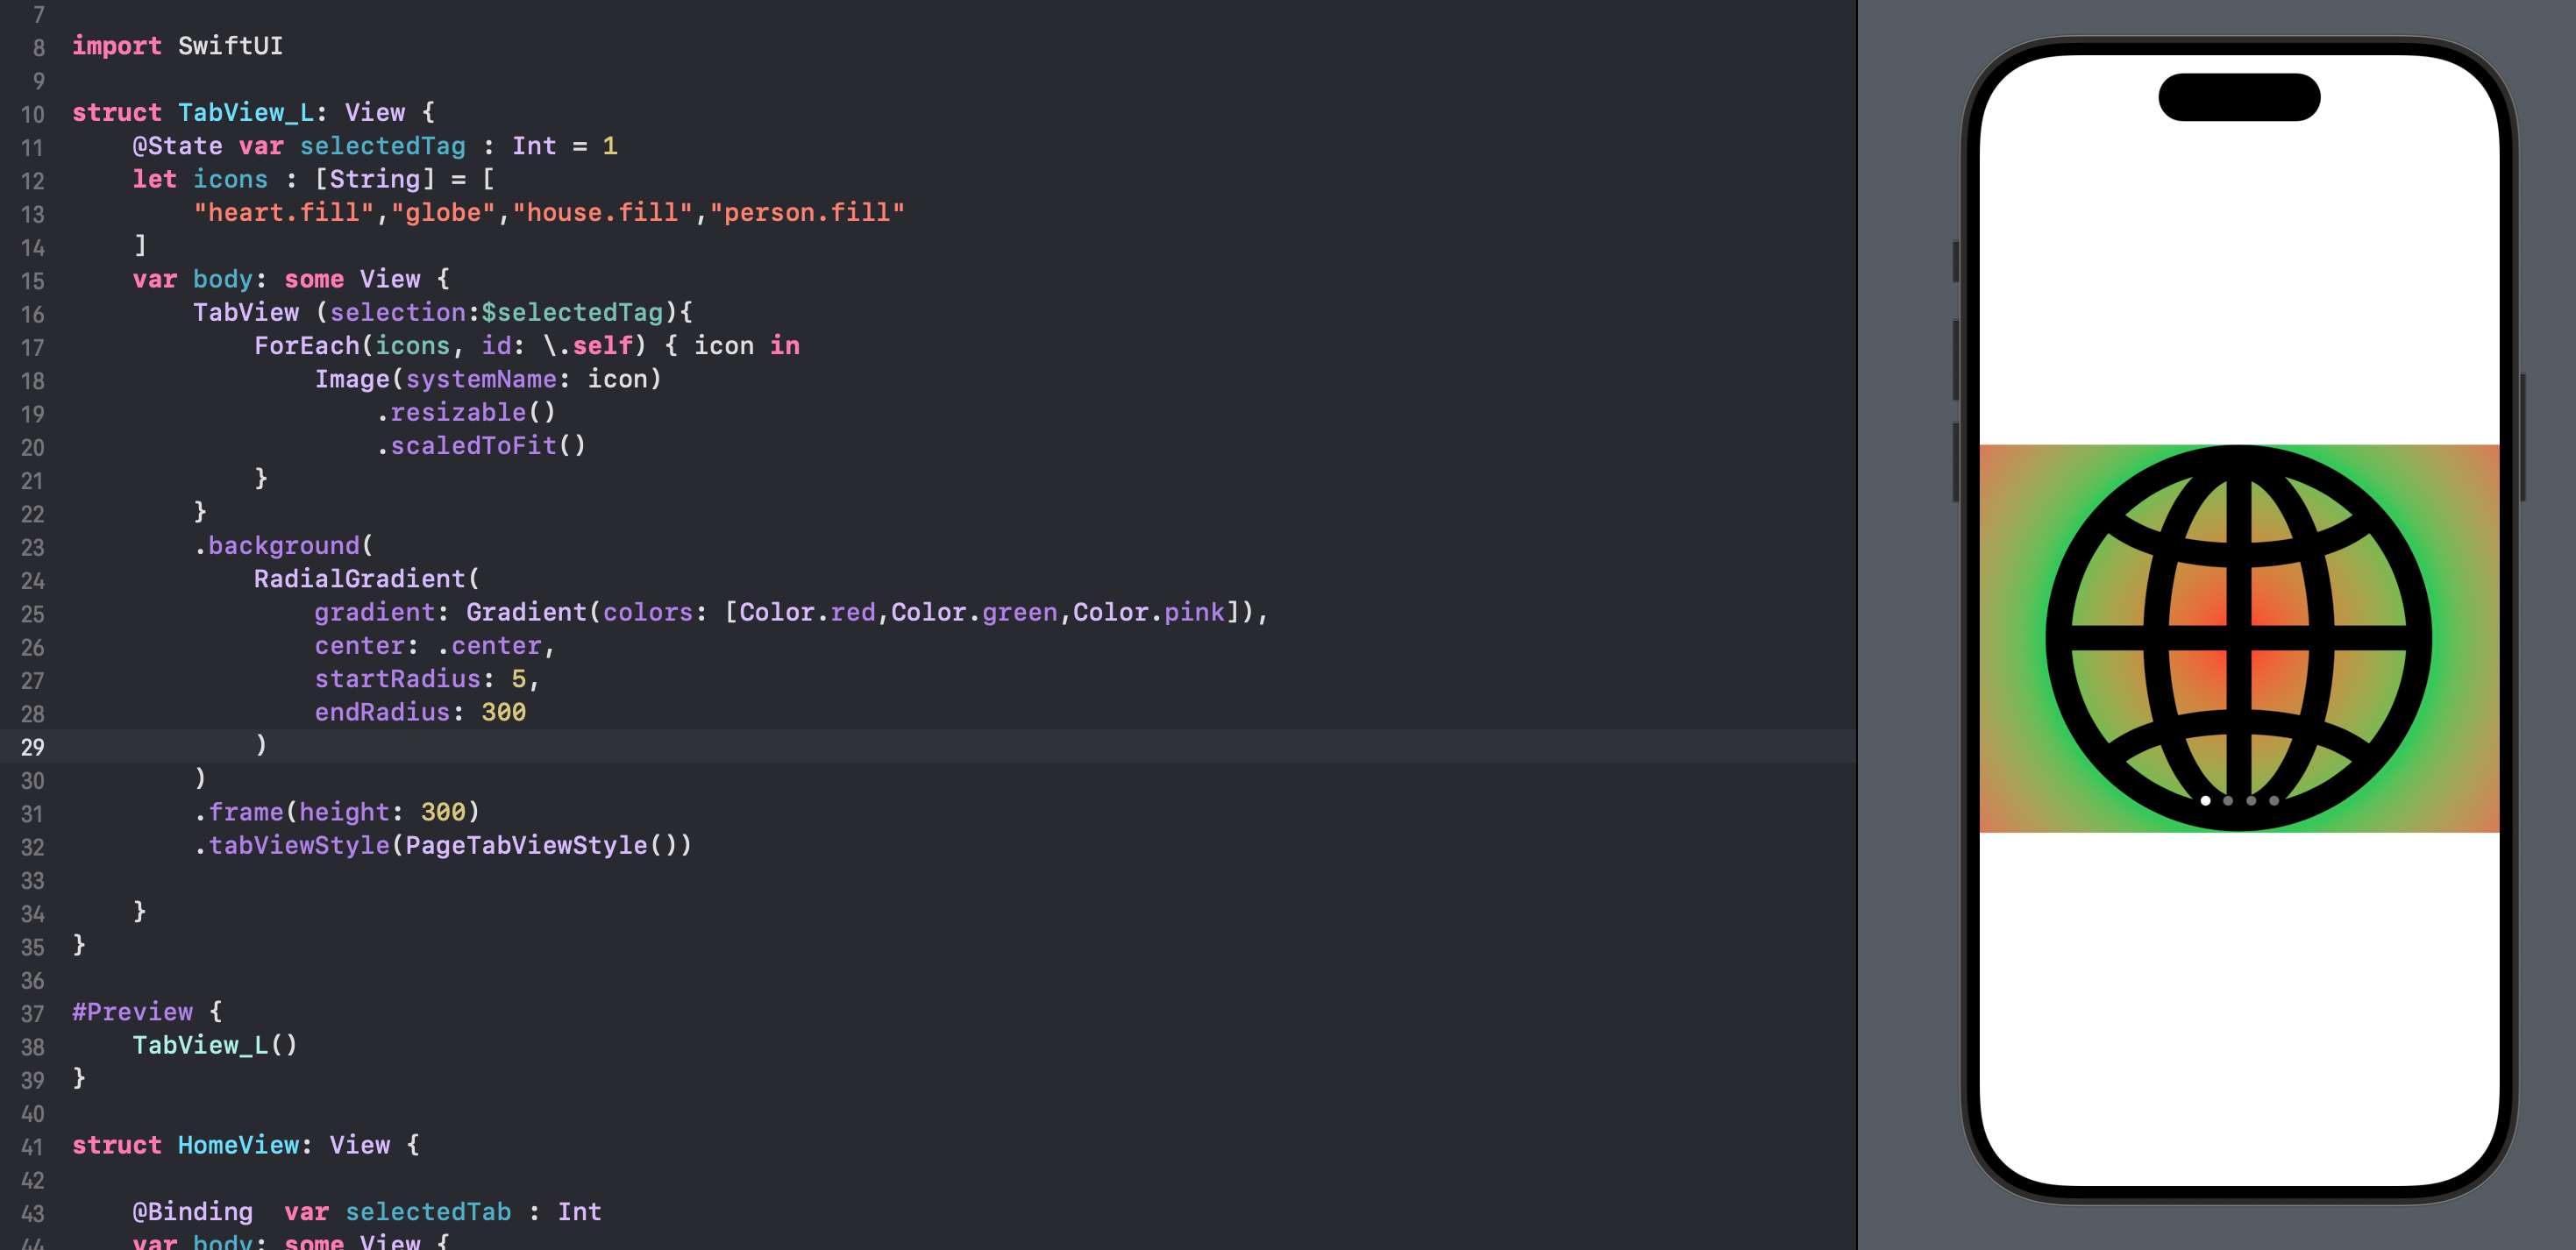Select the fourth page indicator dot
This screenshot has height=1250, width=2576.
[x=2274, y=800]
